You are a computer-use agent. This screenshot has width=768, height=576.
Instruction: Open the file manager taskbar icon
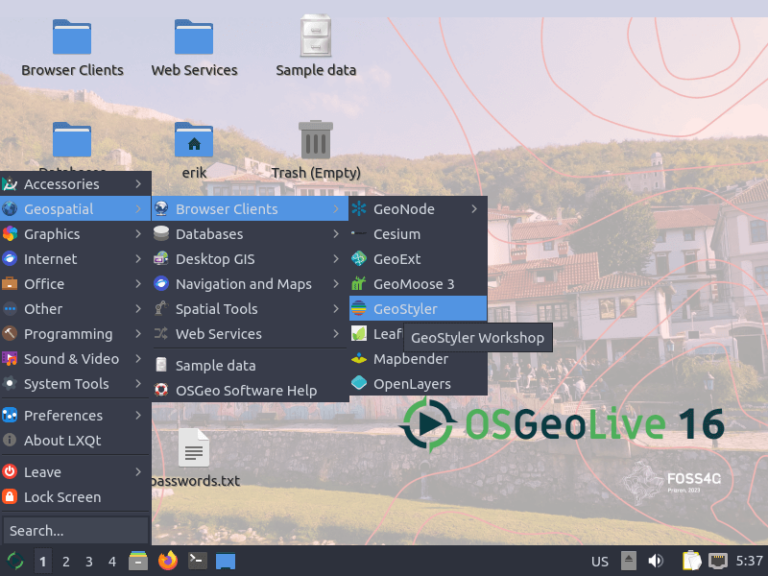138,560
